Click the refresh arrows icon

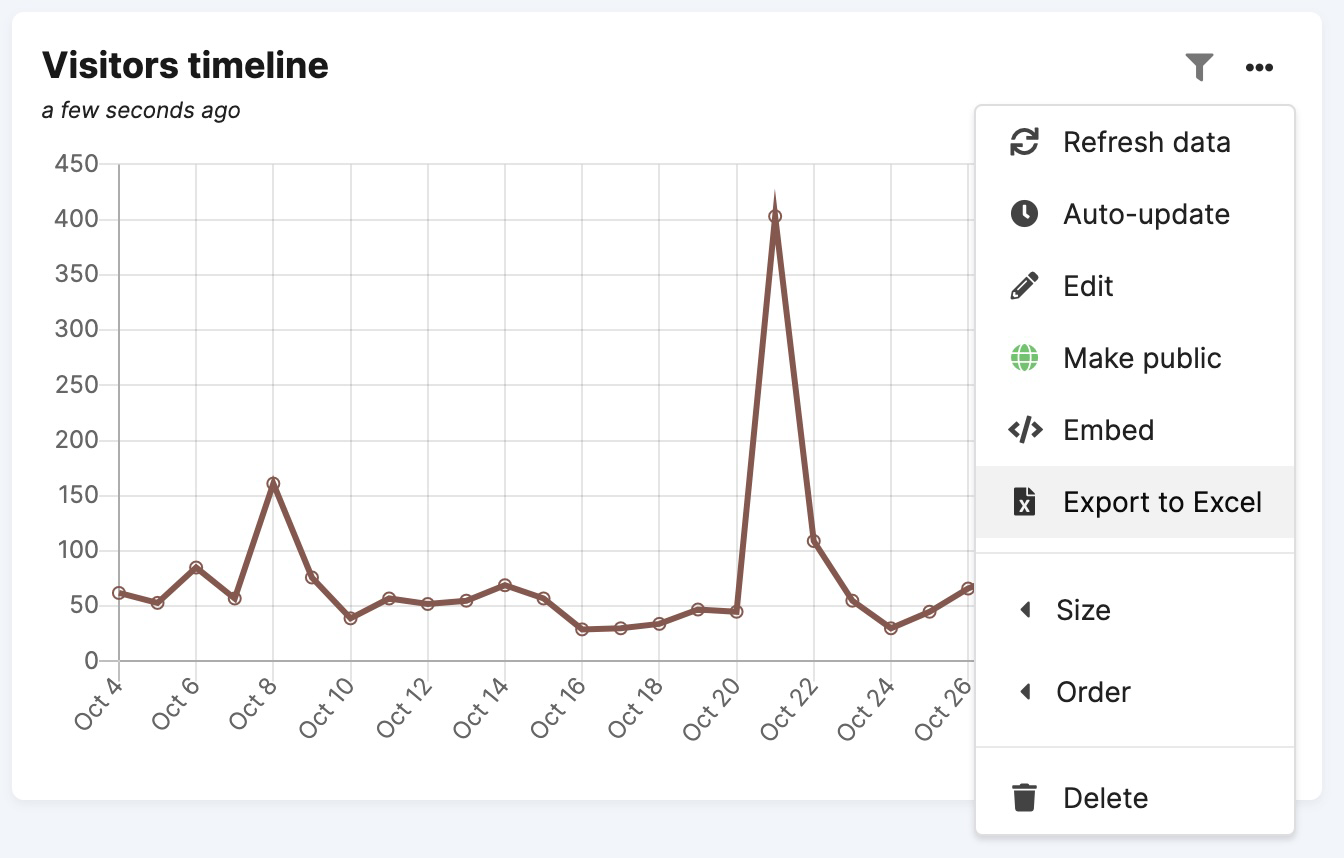1024,142
